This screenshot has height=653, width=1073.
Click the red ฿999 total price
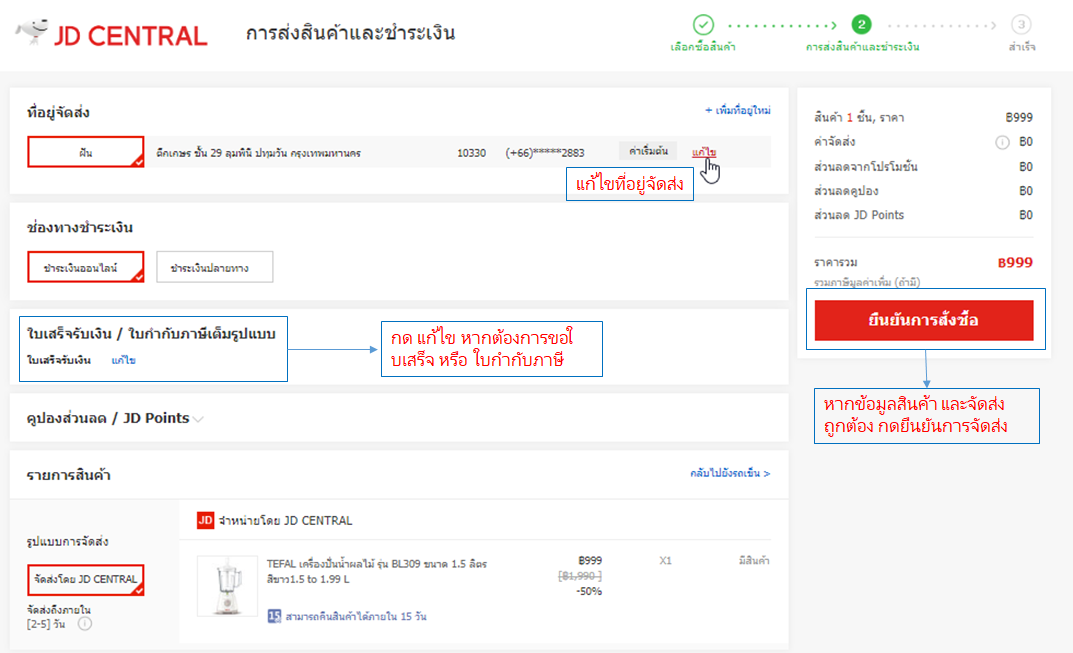point(1015,262)
